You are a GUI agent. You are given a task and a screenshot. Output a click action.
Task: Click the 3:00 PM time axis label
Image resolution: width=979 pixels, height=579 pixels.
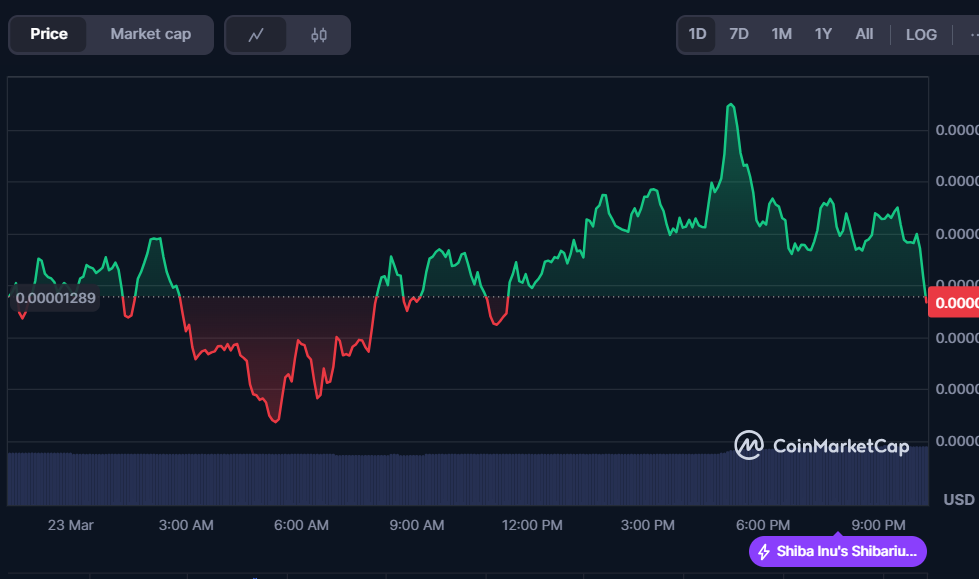[647, 525]
